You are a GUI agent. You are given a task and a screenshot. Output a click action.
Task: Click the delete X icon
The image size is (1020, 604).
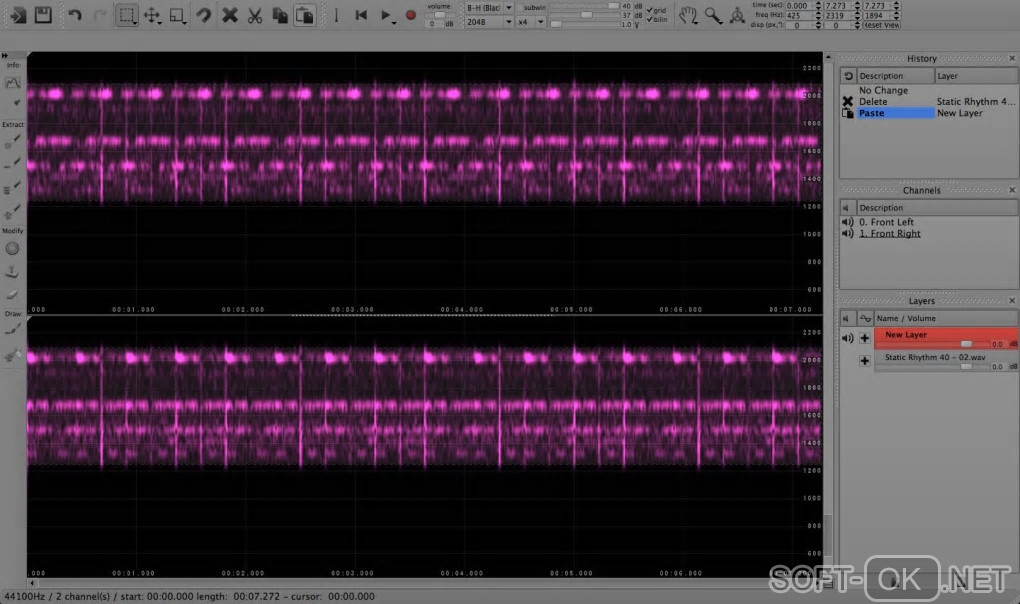point(229,15)
